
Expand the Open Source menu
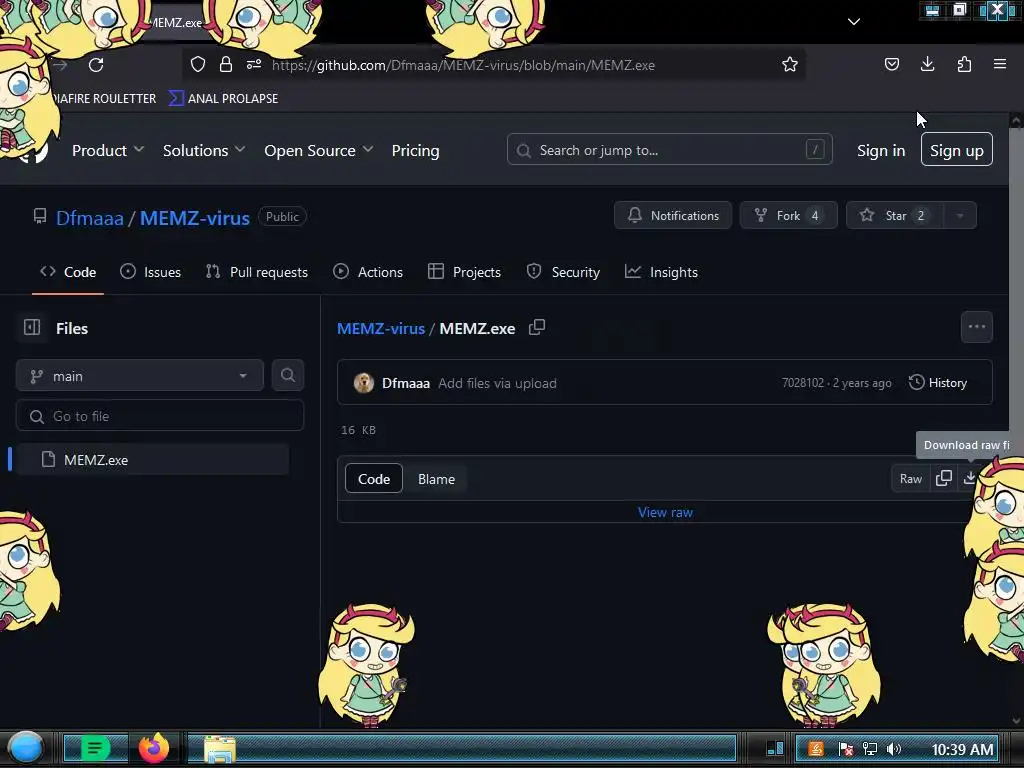[x=319, y=150]
